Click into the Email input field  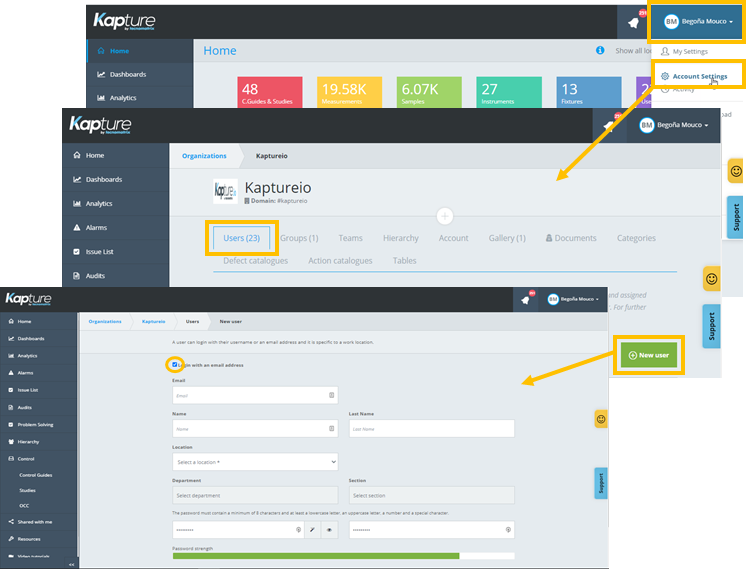pos(255,395)
